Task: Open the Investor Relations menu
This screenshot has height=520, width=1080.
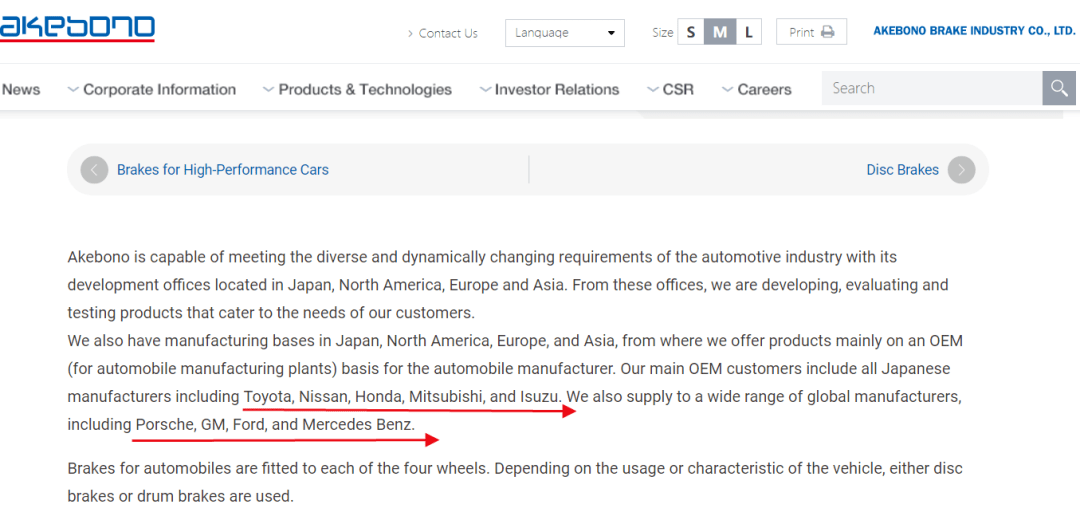Action: pyautogui.click(x=549, y=89)
